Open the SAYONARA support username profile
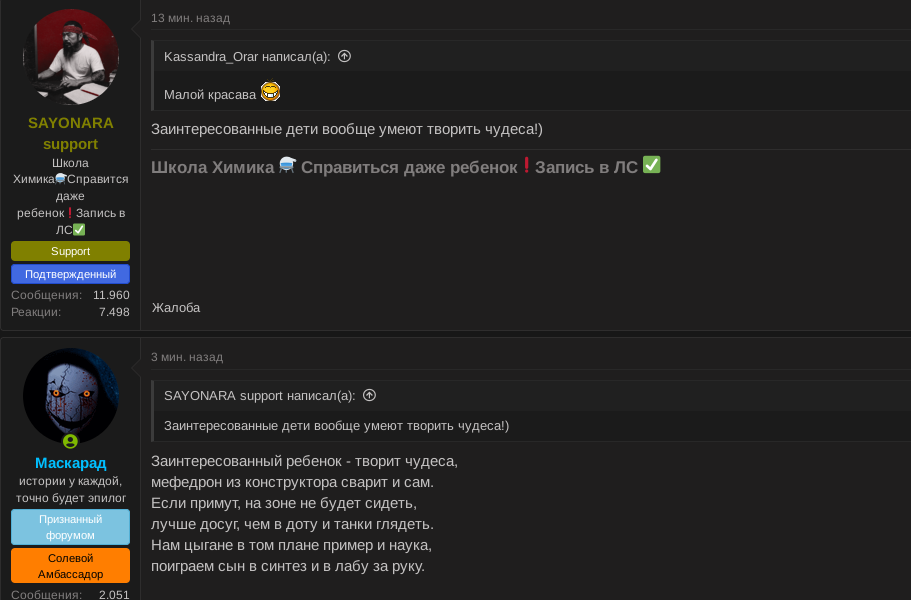Viewport: 911px width, 600px height. point(71,133)
